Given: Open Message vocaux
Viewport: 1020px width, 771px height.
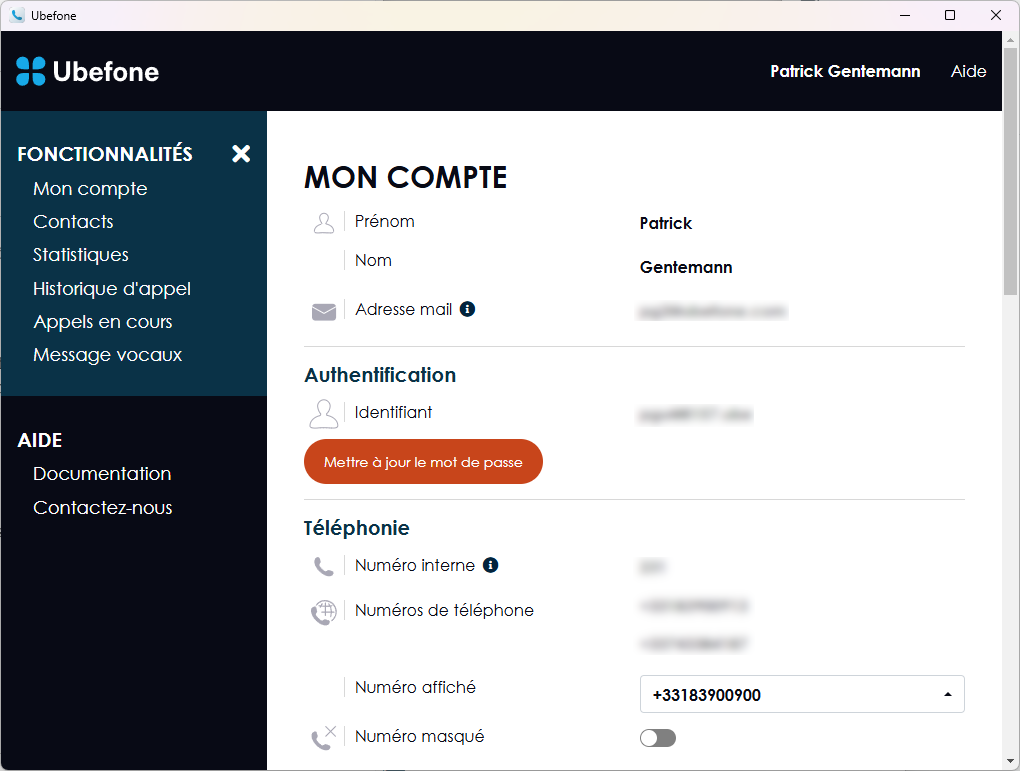Looking at the screenshot, I should click(108, 355).
